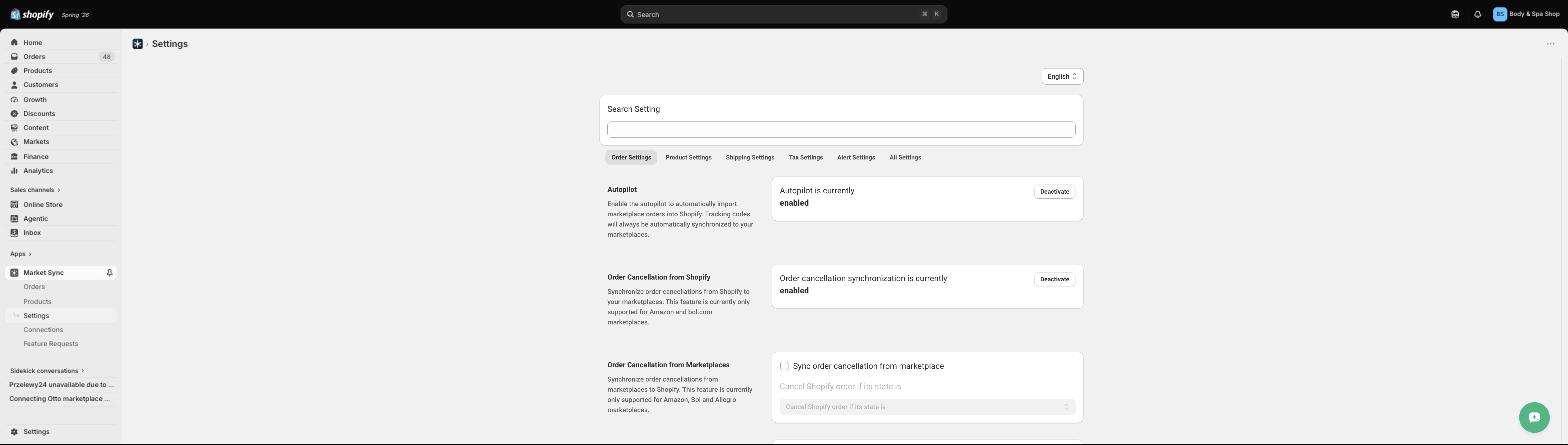Screen dimensions: 1568x445
Task: Focus the top Search bar
Action: 783,14
